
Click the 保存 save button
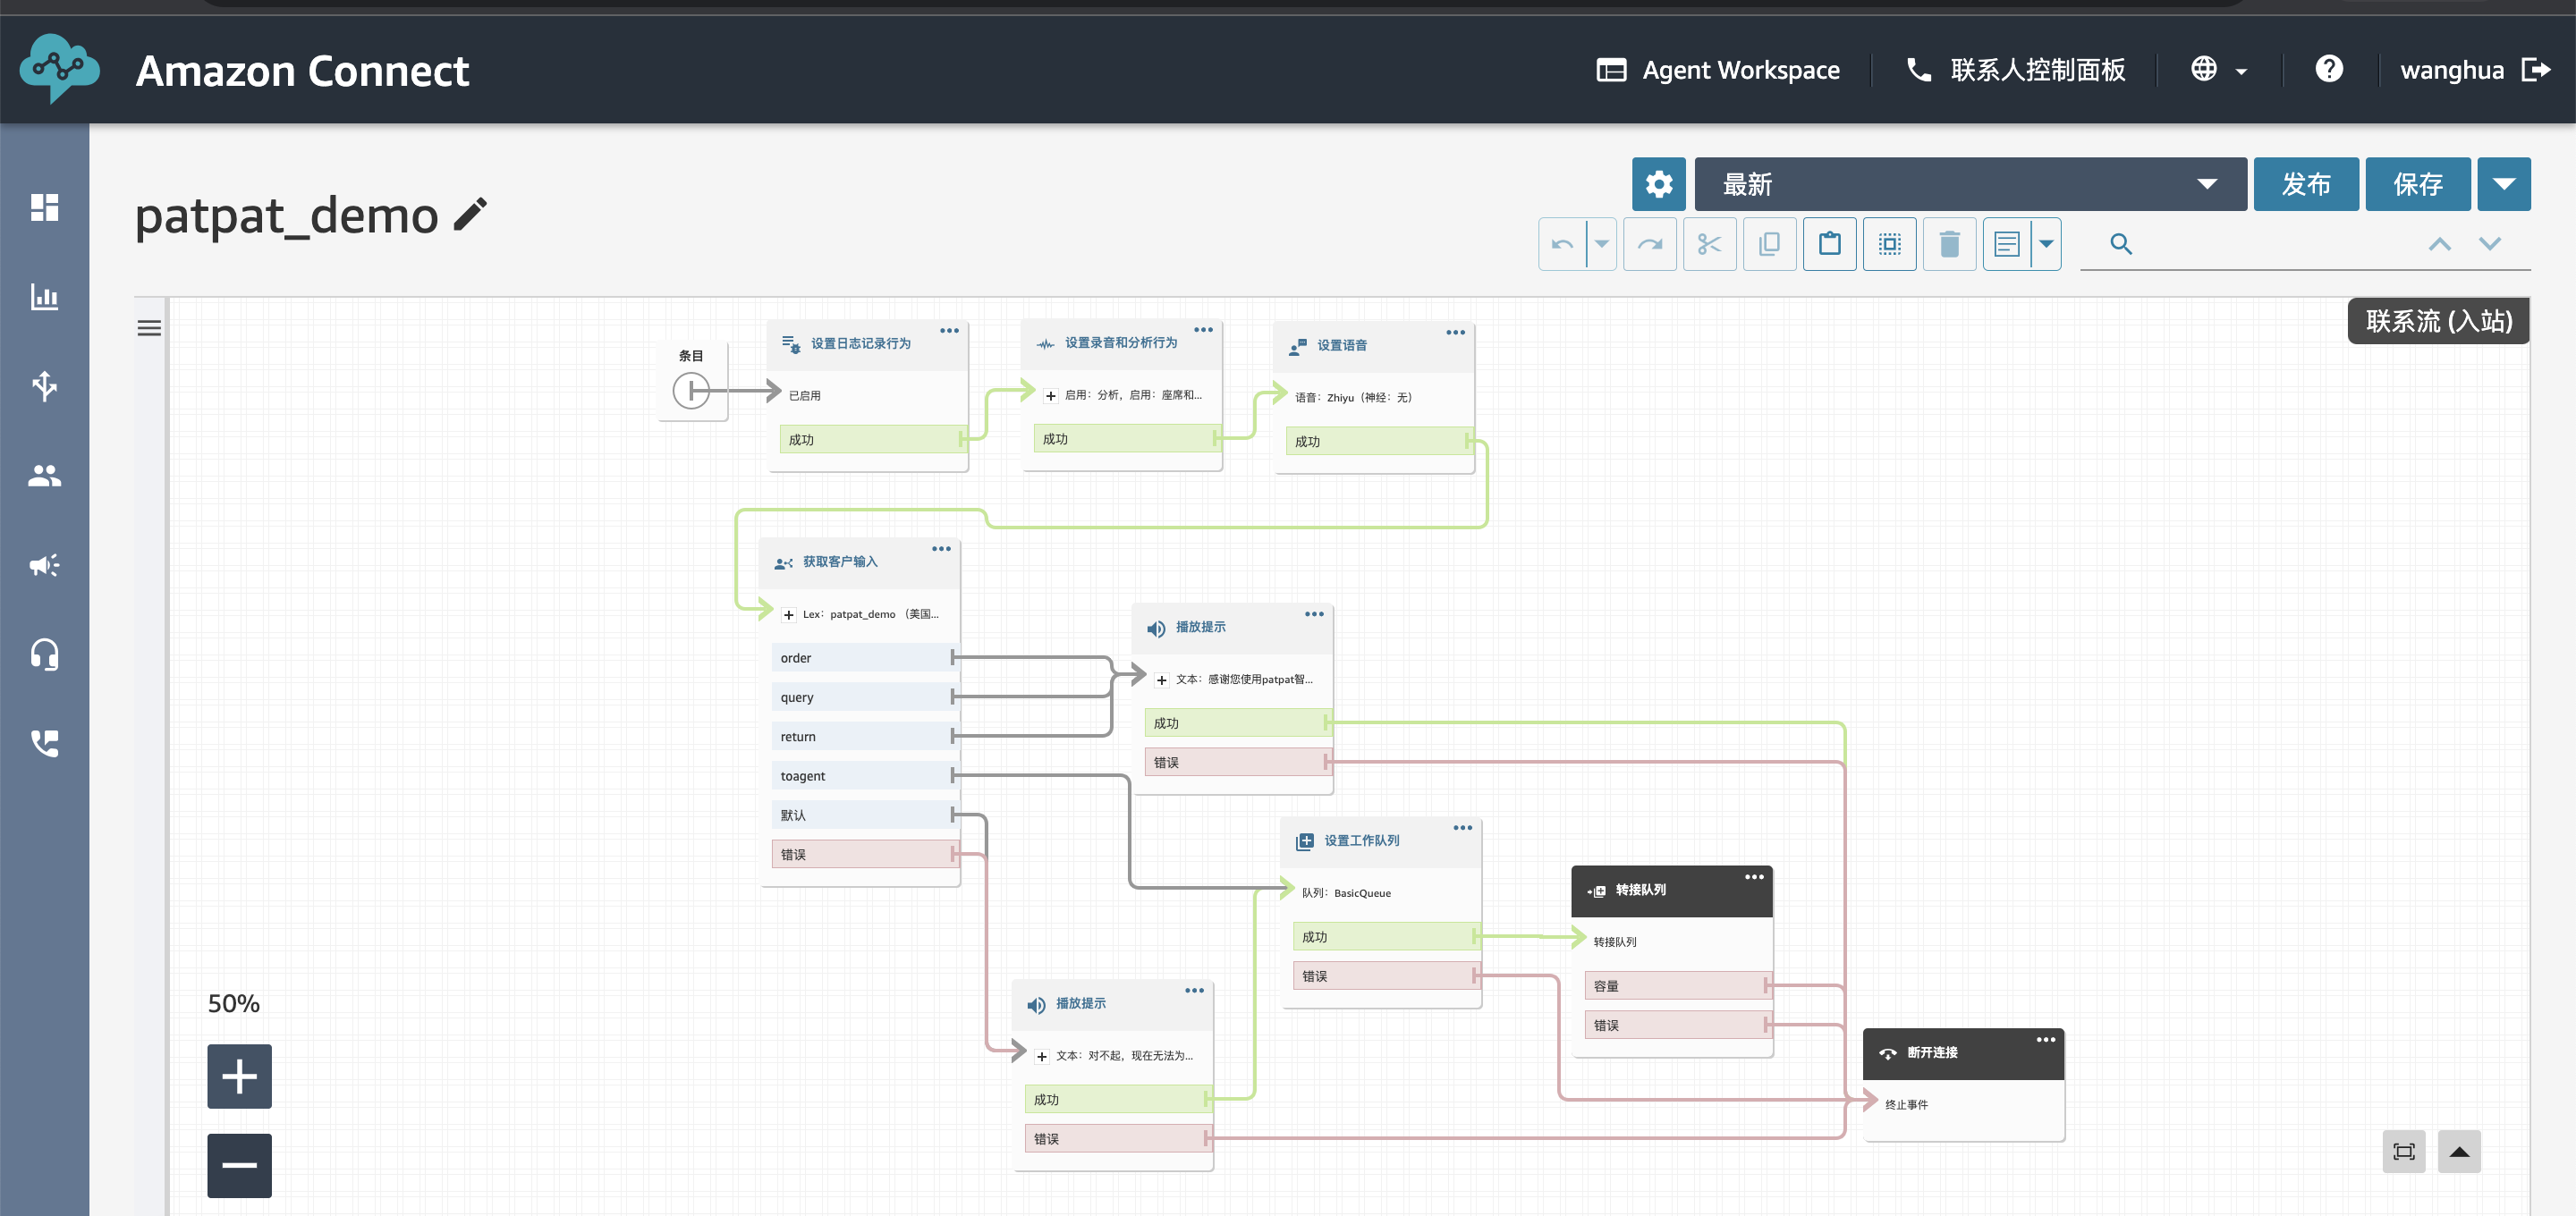click(2417, 184)
